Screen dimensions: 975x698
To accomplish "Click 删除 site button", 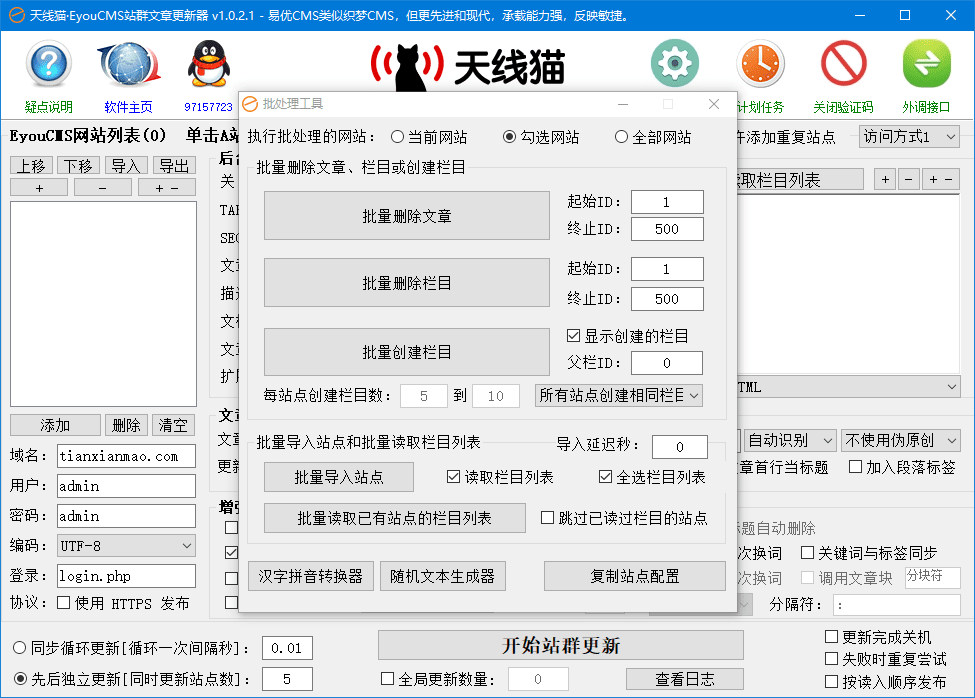I will click(126, 425).
